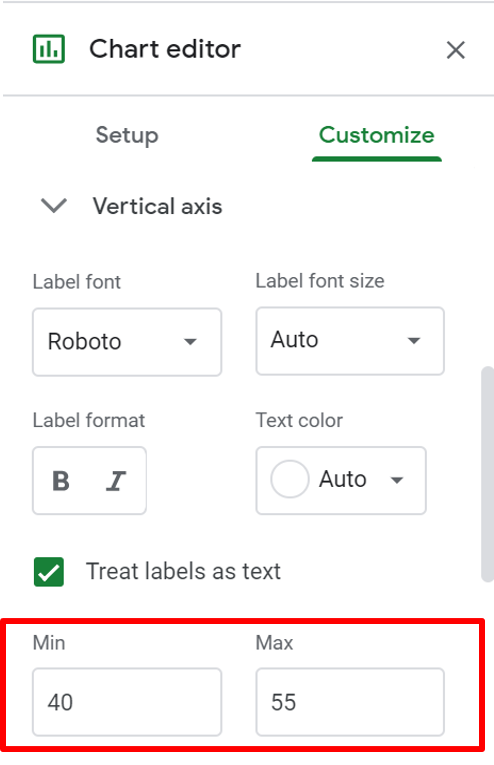The height and width of the screenshot is (765, 494).
Task: Collapse the Vertical axis section chevron
Action: [54, 205]
